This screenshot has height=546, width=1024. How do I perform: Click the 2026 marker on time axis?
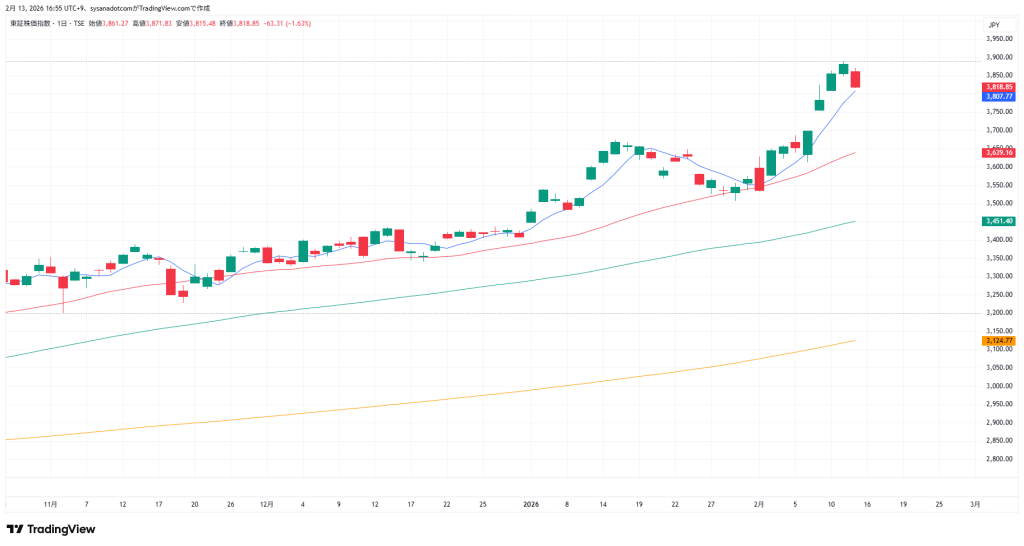pyautogui.click(x=532, y=505)
